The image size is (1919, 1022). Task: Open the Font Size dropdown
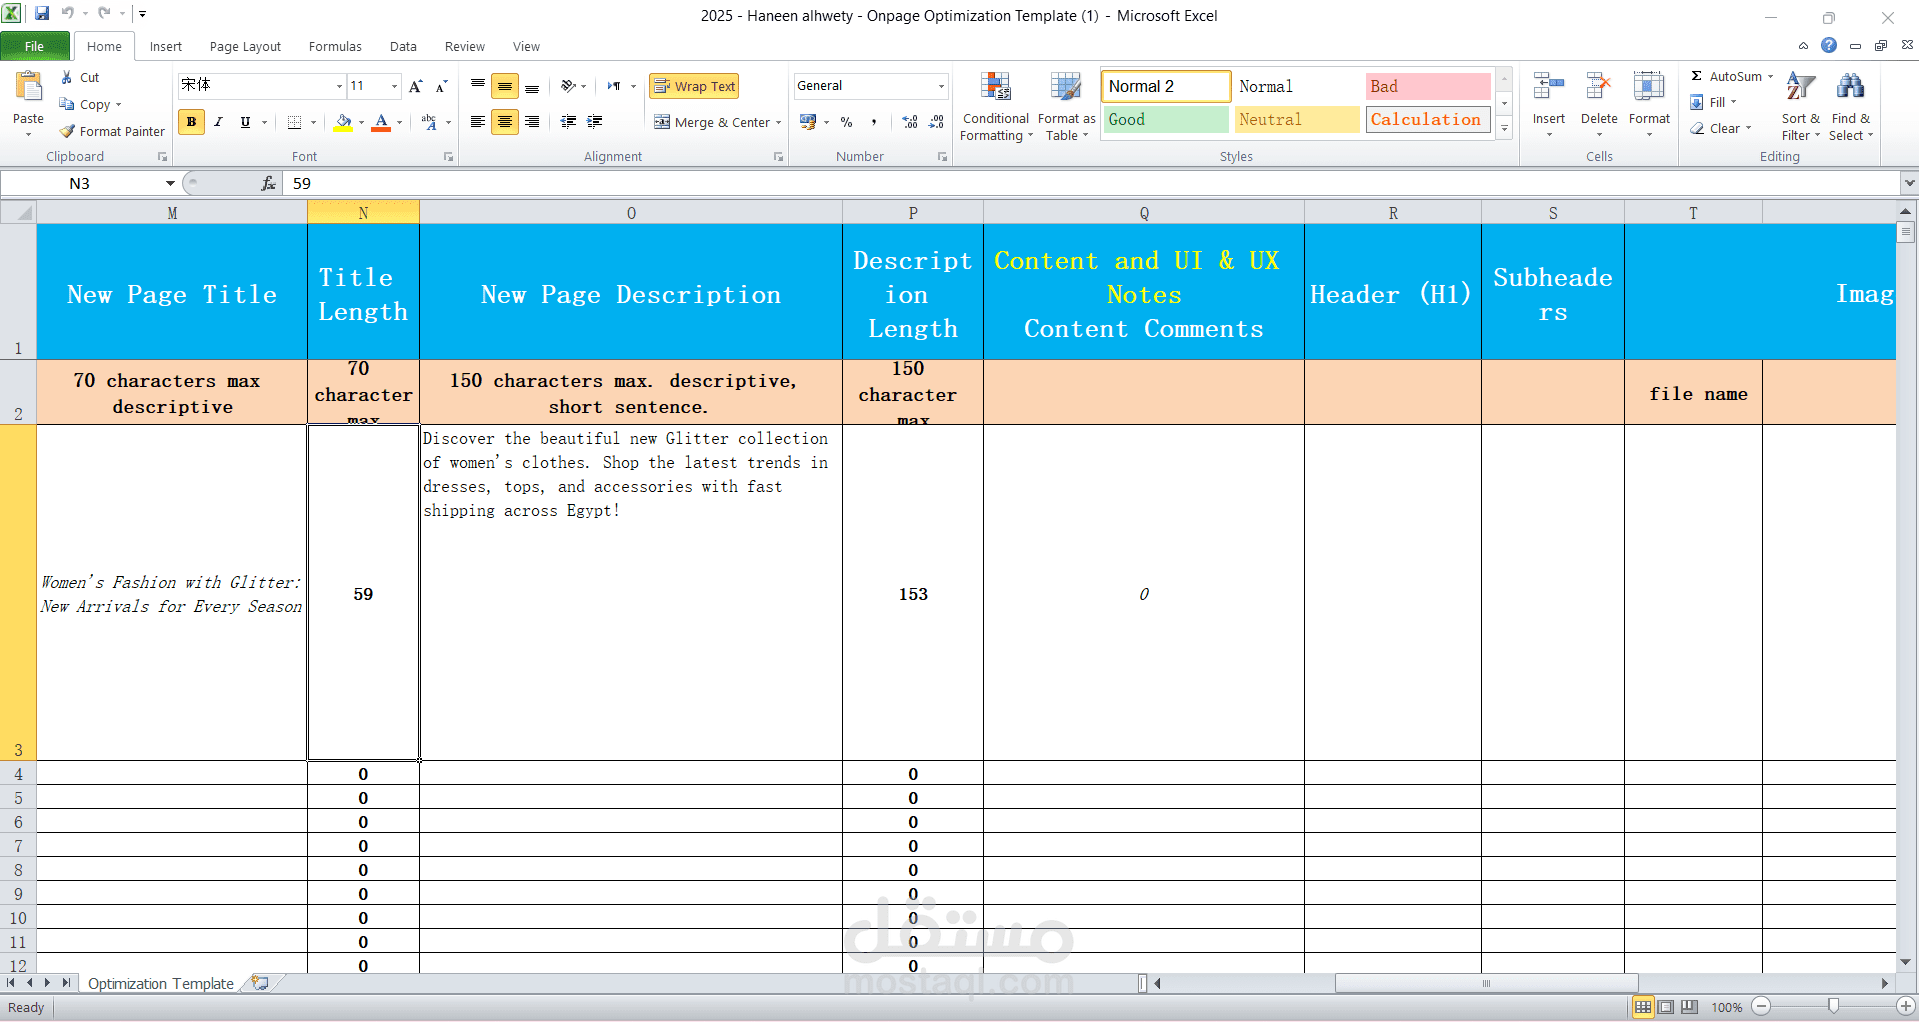pos(393,86)
